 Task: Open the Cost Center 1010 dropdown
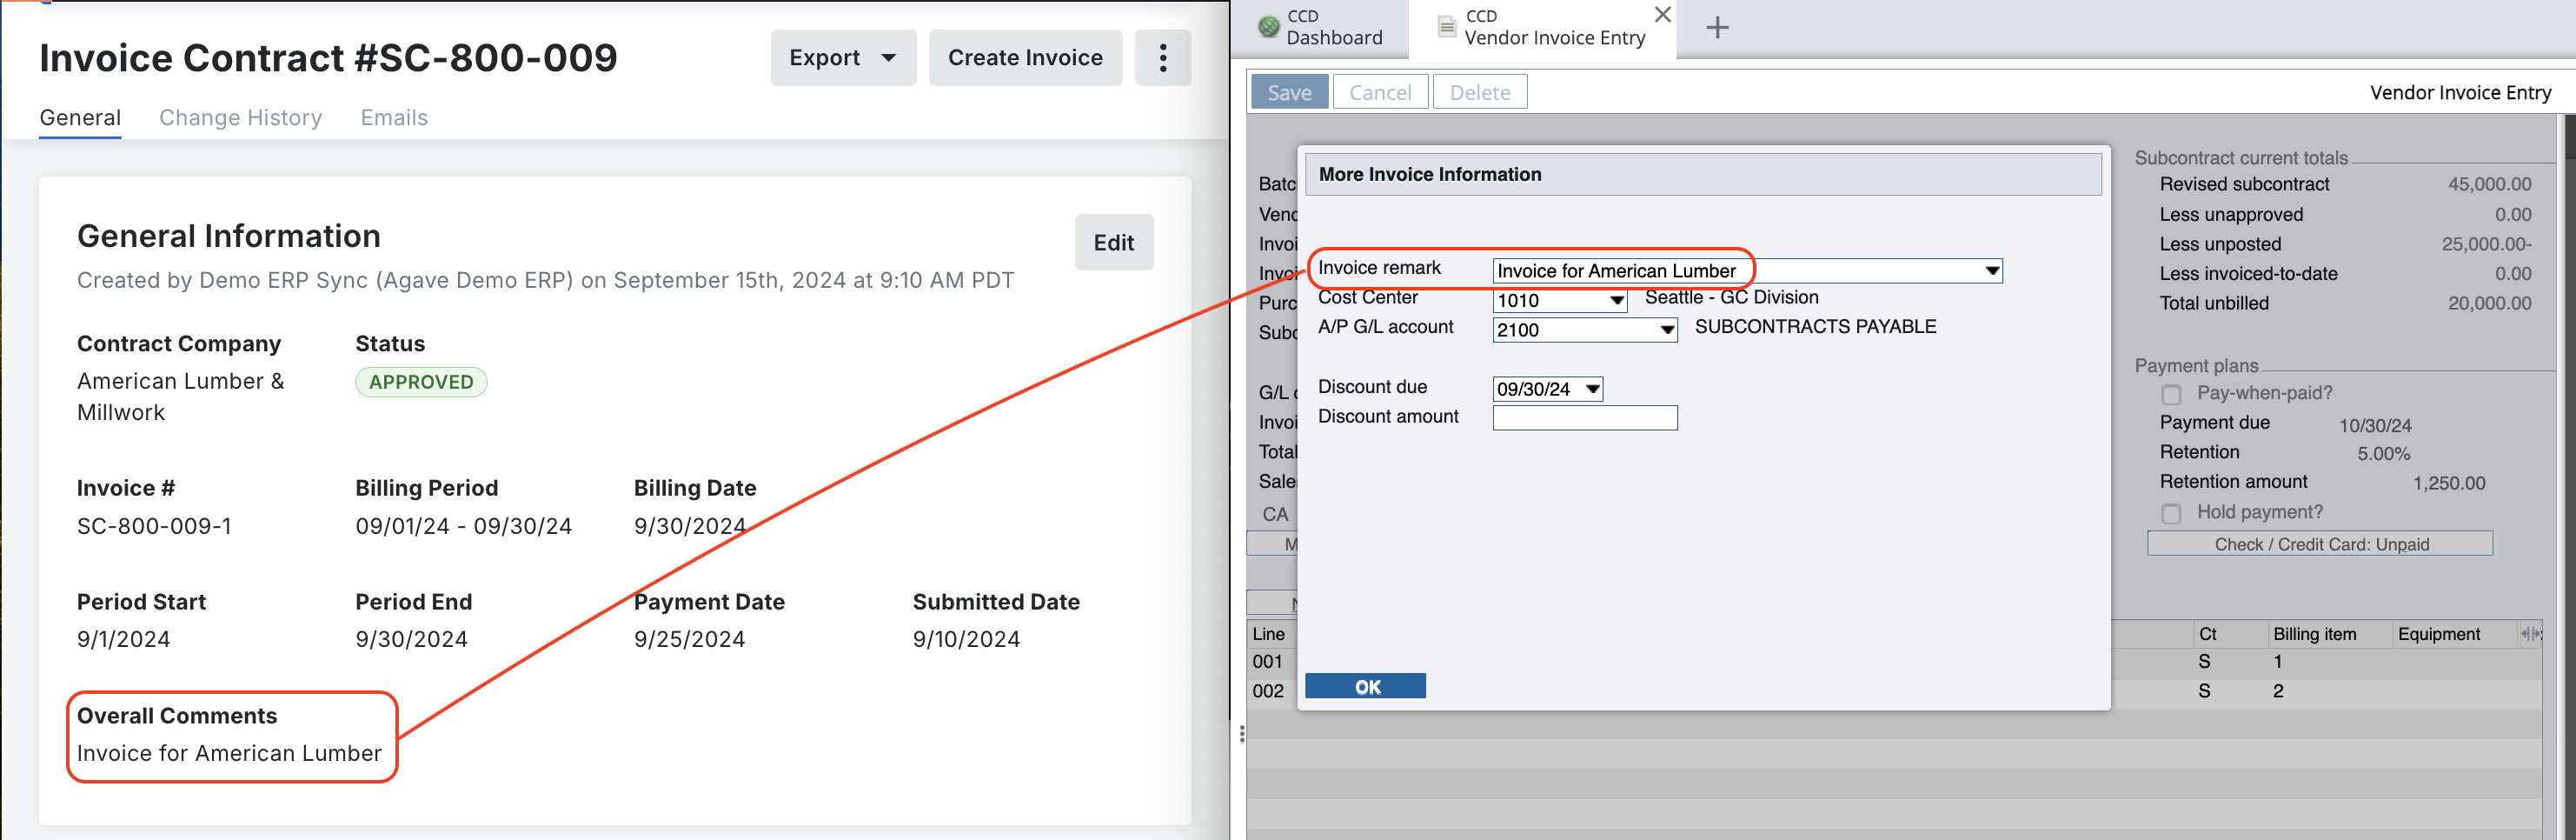[1616, 301]
